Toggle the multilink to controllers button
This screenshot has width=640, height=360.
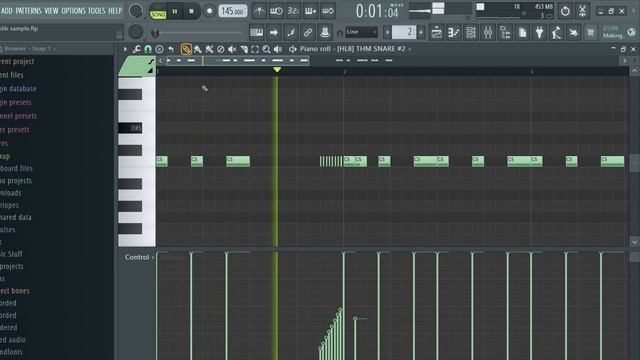[x=325, y=32]
